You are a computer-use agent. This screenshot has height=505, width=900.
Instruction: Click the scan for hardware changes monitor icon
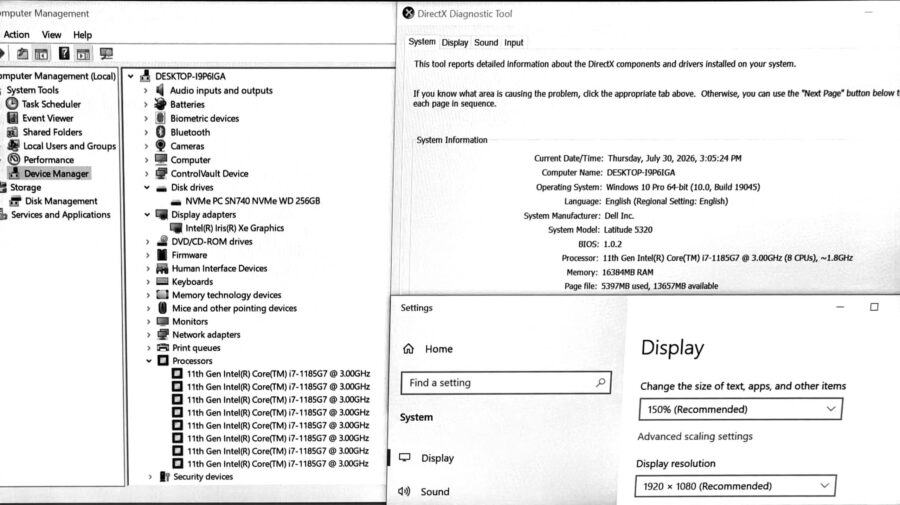106,53
